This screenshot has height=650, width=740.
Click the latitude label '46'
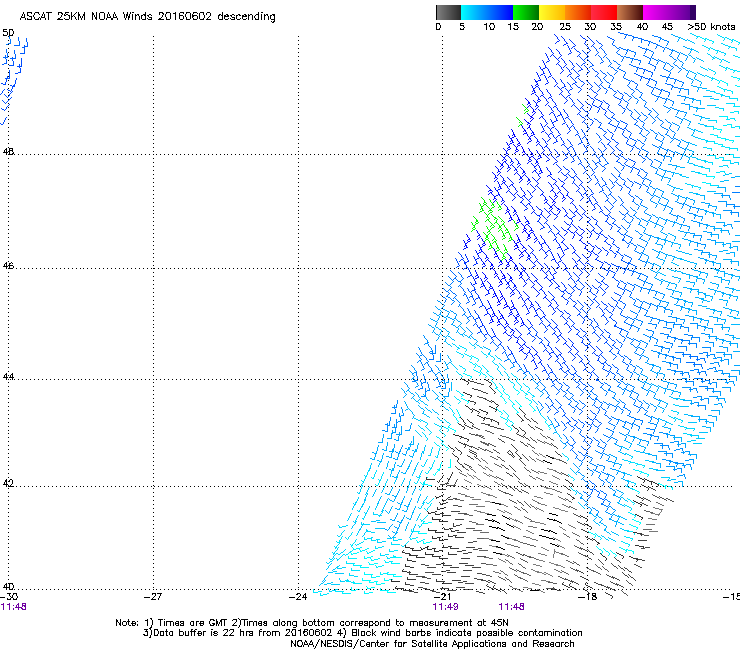coord(8,266)
